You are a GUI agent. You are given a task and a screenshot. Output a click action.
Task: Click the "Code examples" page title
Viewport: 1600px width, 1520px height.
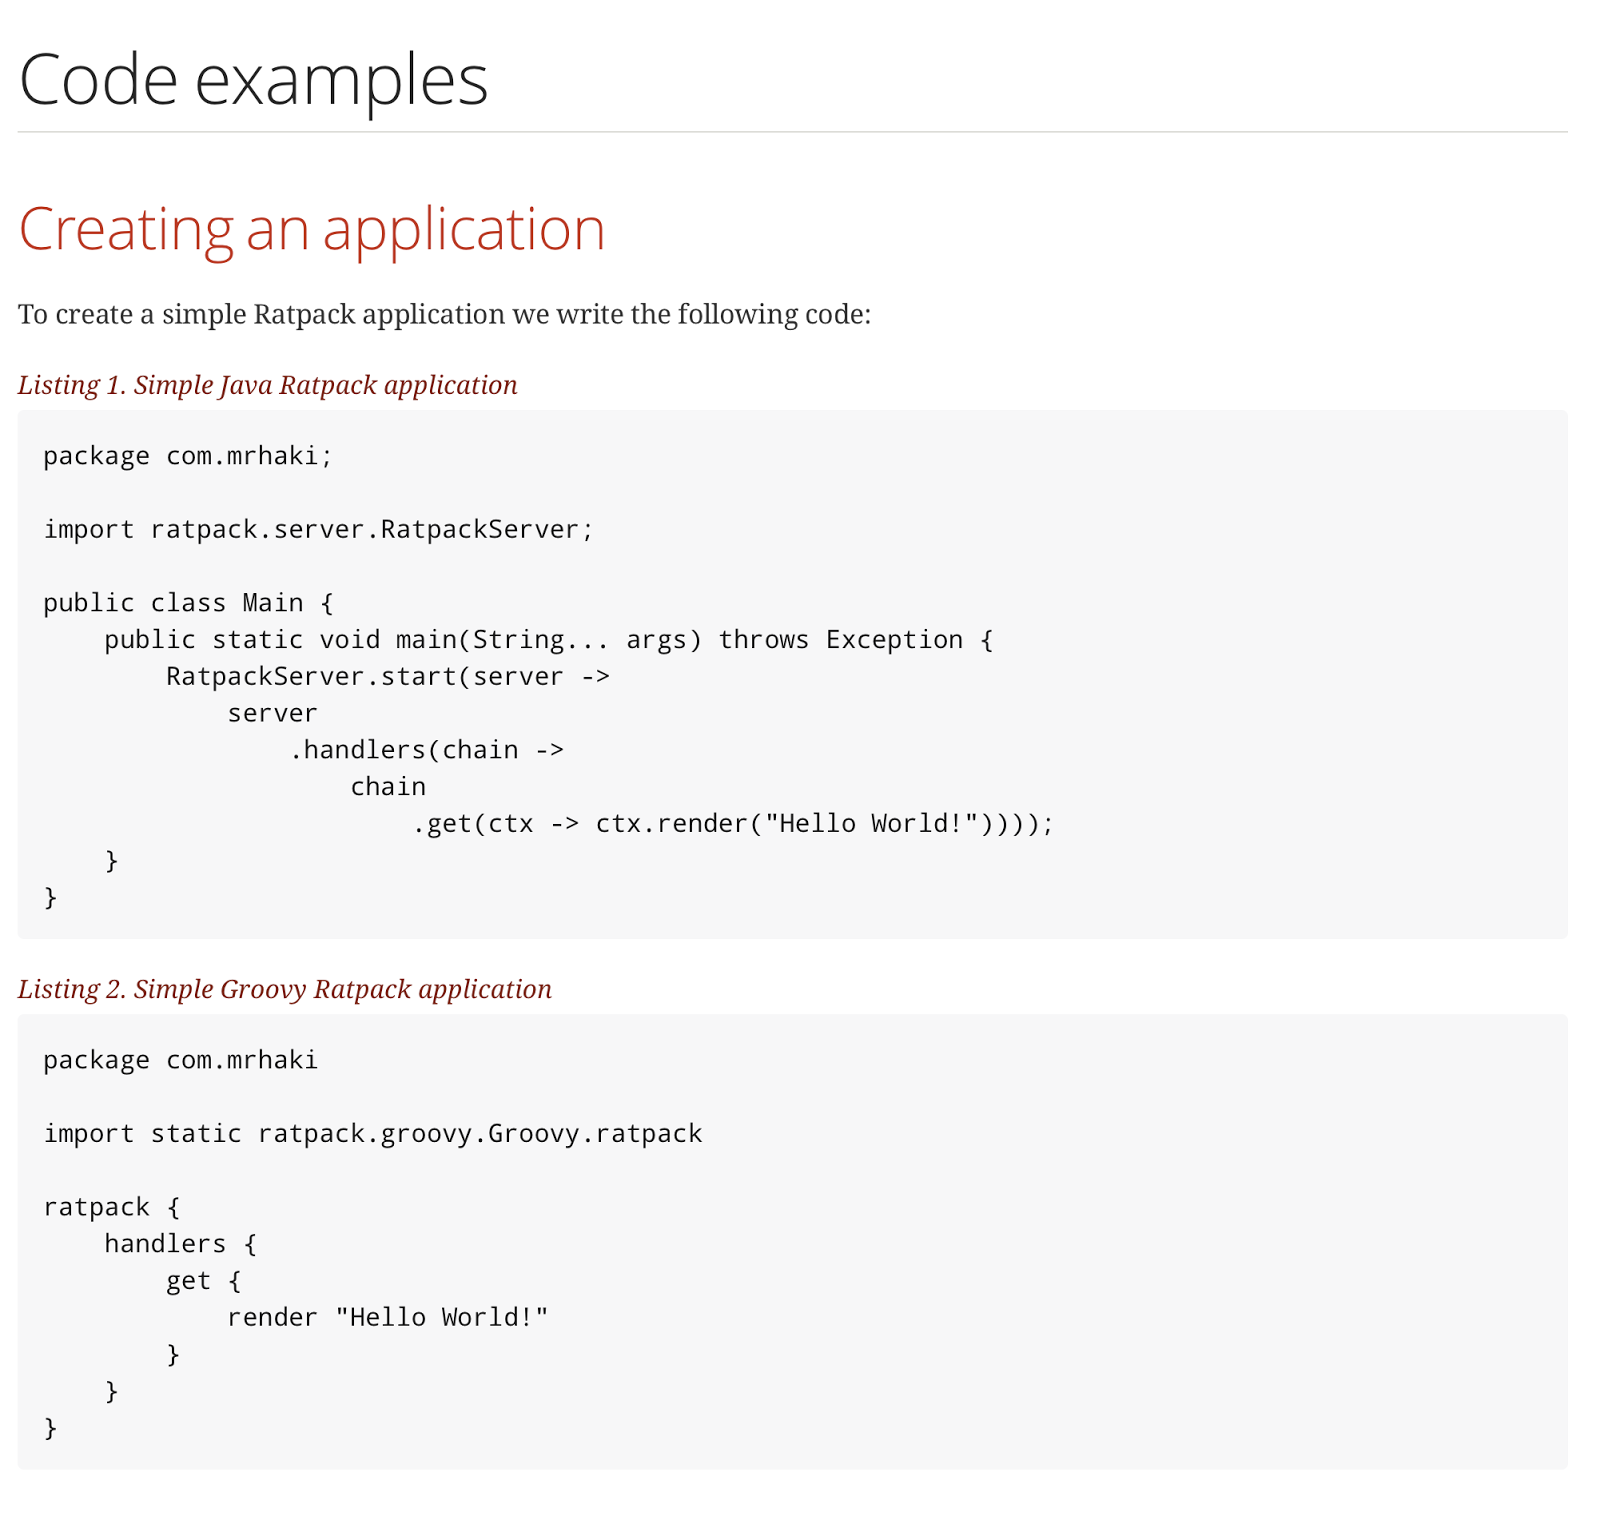pos(254,78)
